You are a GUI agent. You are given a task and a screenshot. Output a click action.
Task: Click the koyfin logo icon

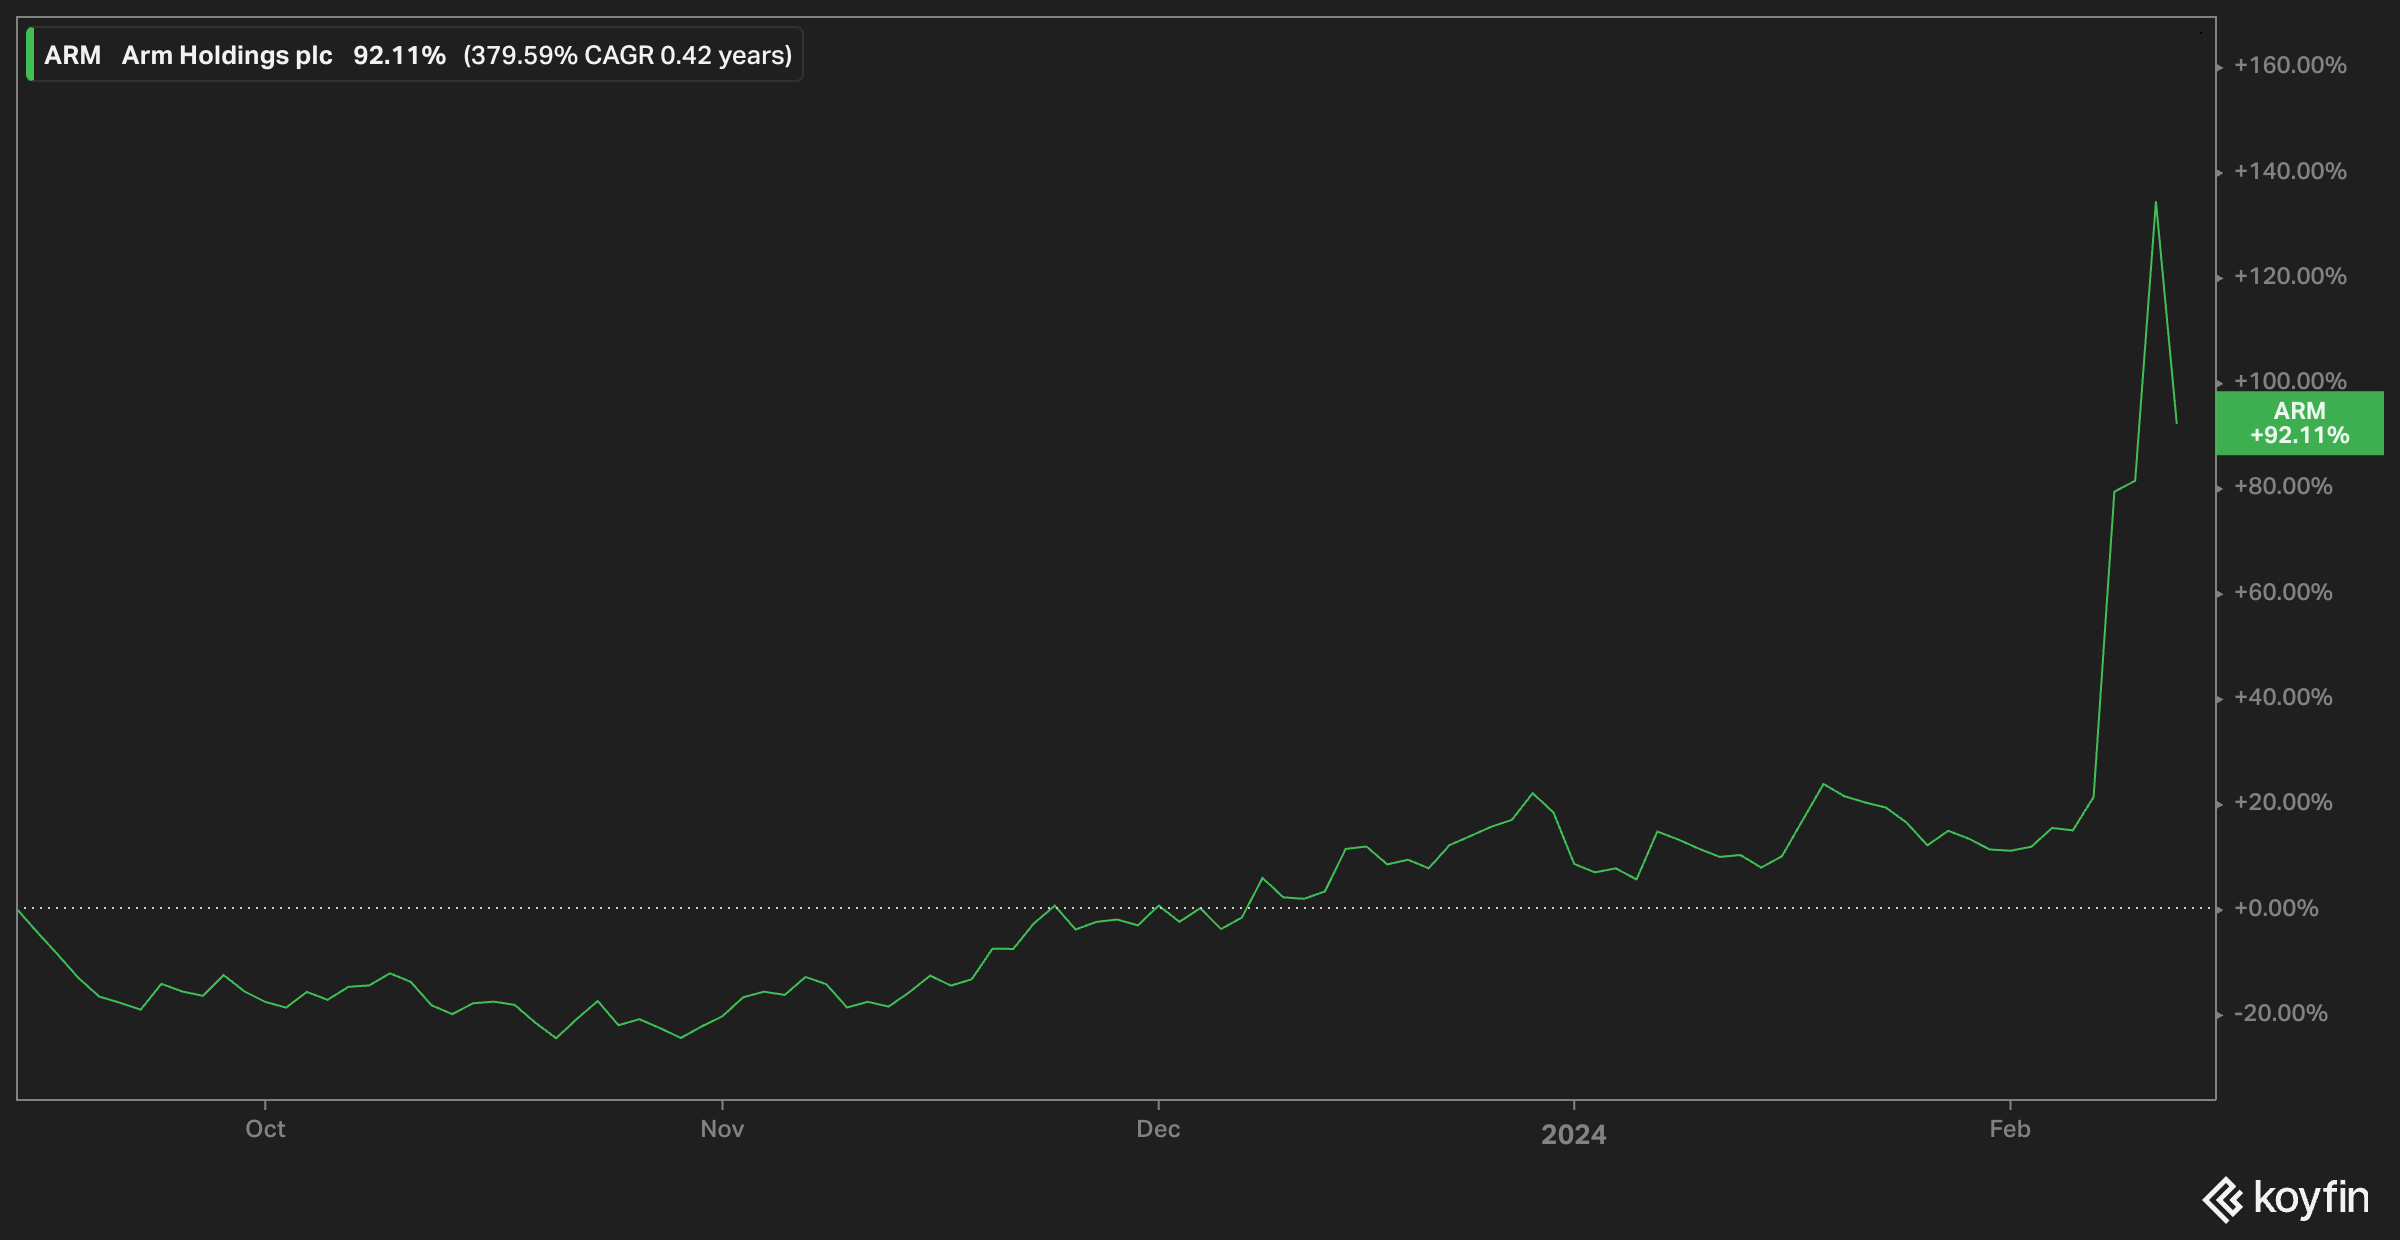[x=2223, y=1199]
